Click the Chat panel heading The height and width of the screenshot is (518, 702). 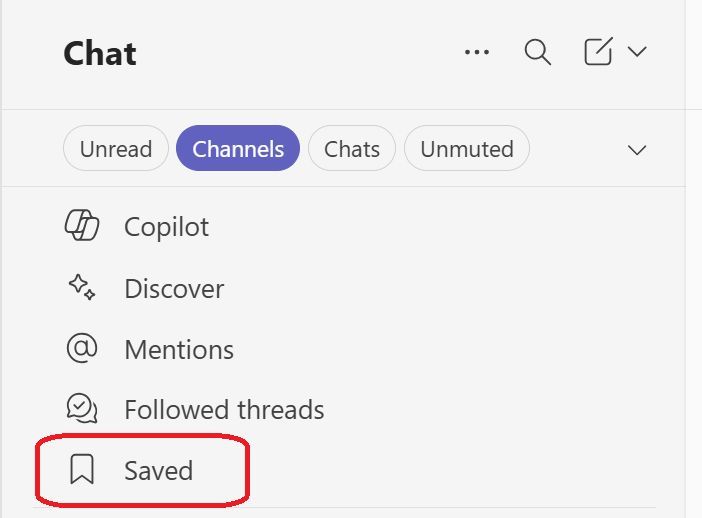(100, 53)
